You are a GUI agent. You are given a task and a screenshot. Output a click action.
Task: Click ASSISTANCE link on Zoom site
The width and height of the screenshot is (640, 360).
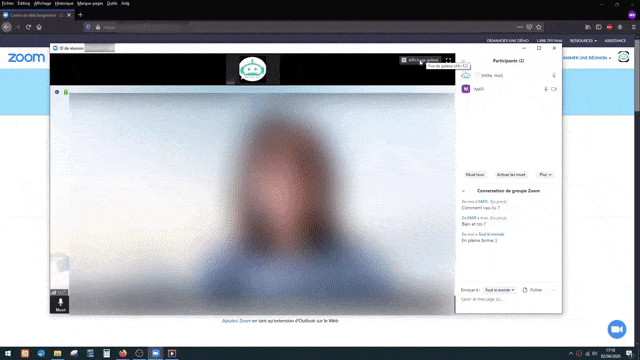(x=615, y=41)
